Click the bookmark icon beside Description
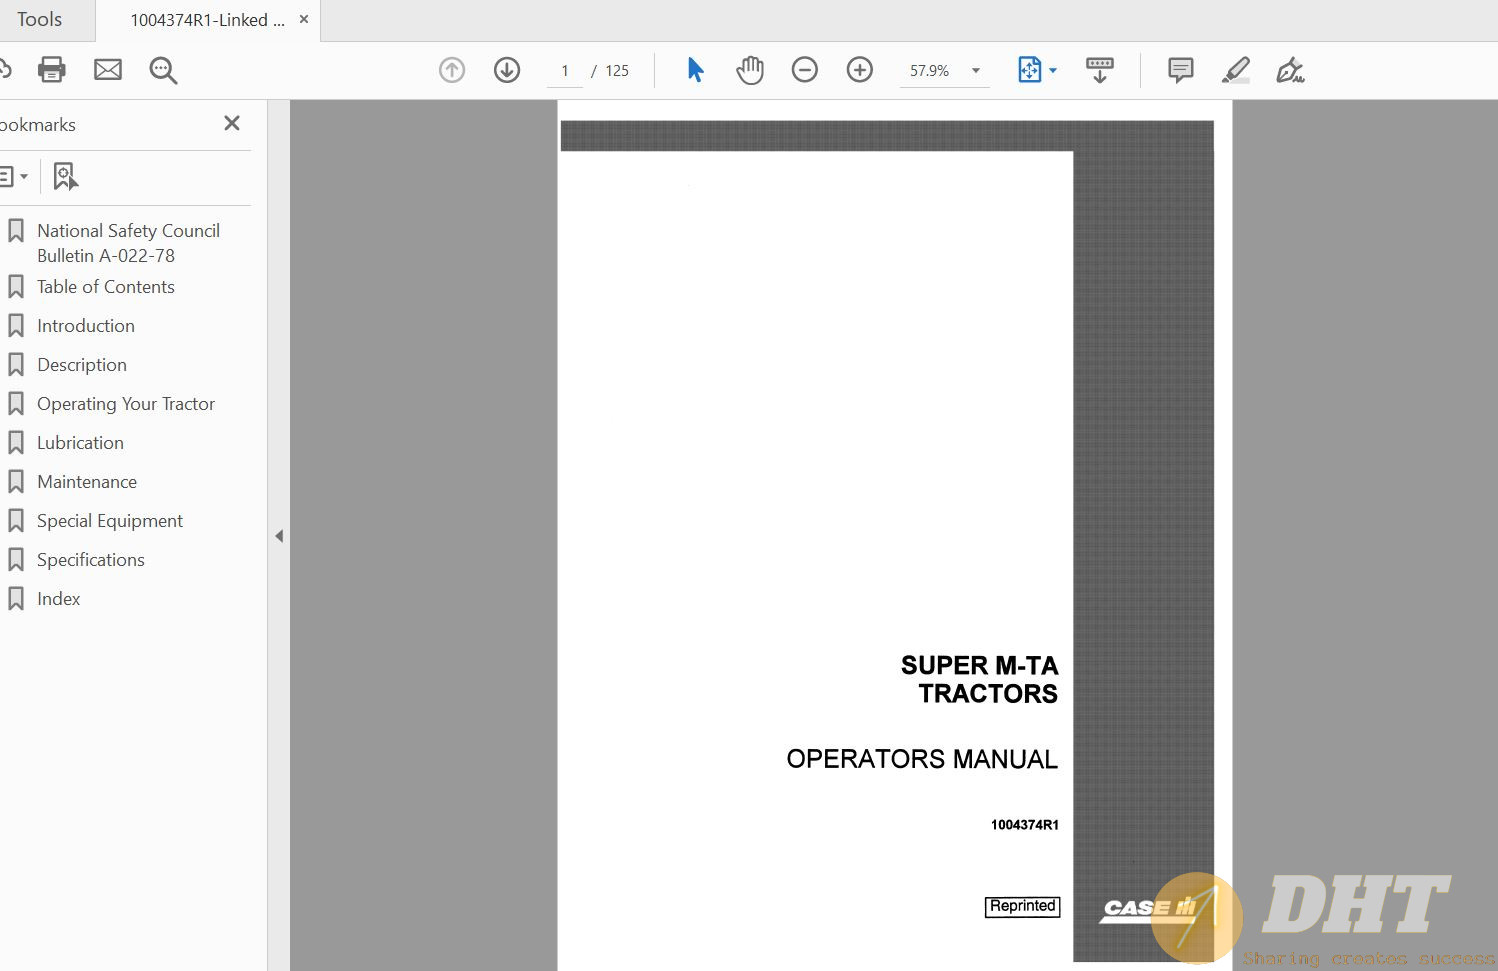1498x971 pixels. click(x=16, y=364)
